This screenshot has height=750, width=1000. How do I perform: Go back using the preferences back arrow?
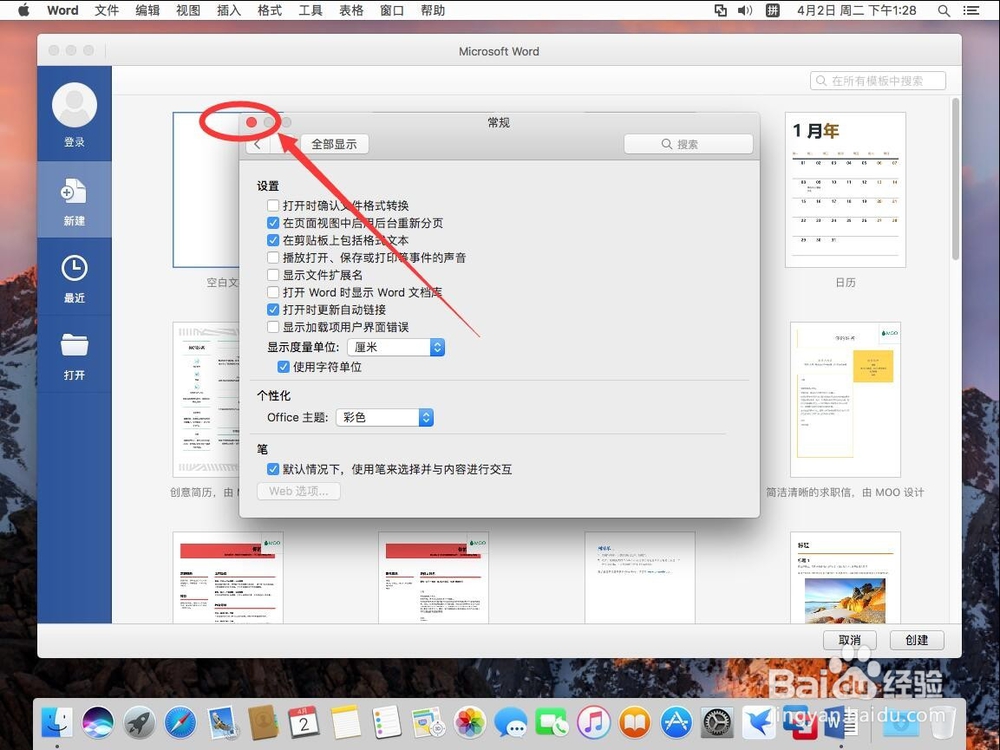(x=257, y=144)
